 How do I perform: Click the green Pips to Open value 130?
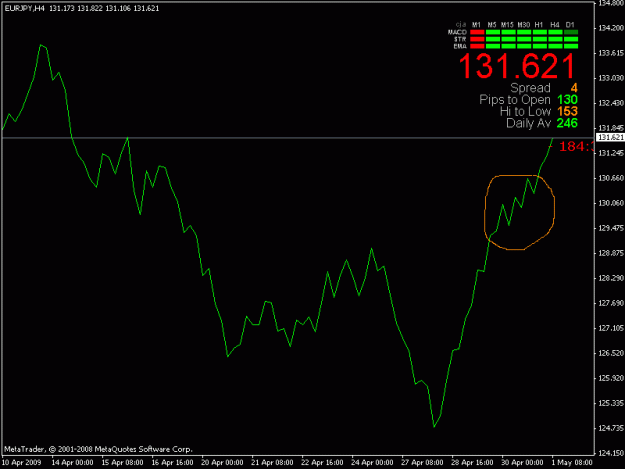coord(567,100)
